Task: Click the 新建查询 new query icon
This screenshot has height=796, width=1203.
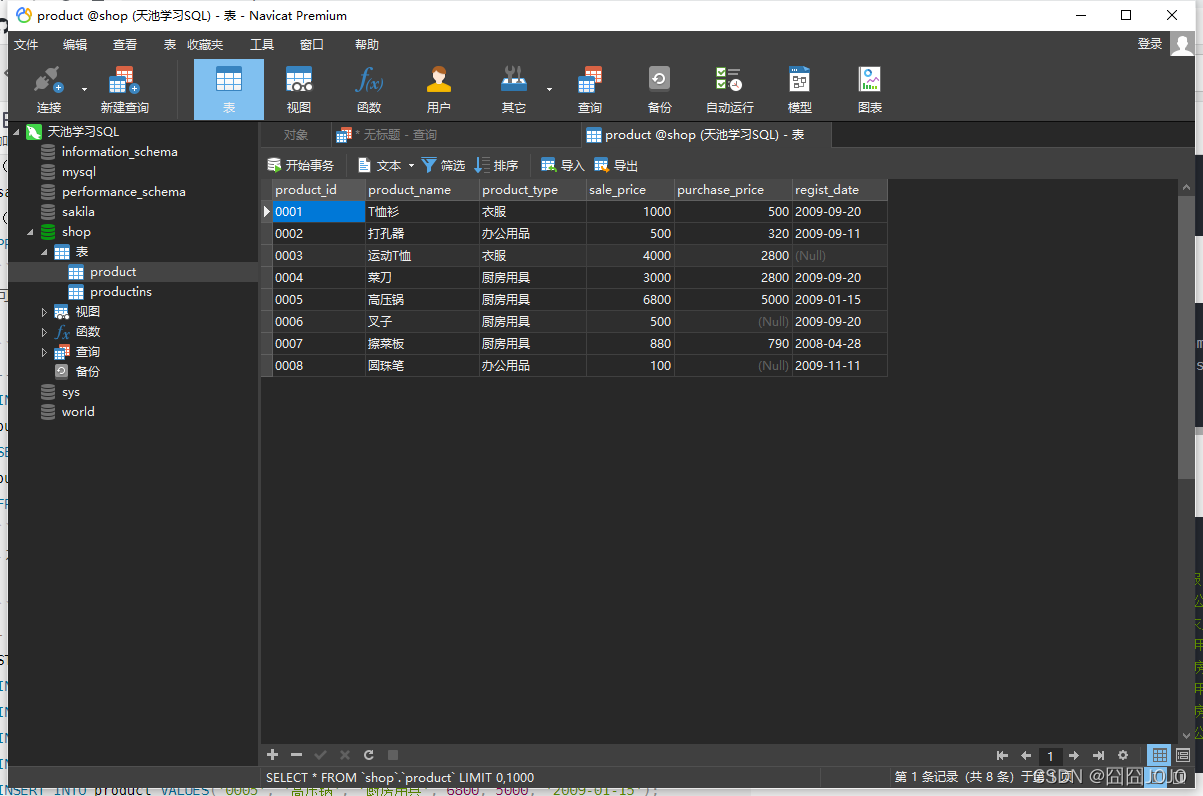Action: point(124,89)
